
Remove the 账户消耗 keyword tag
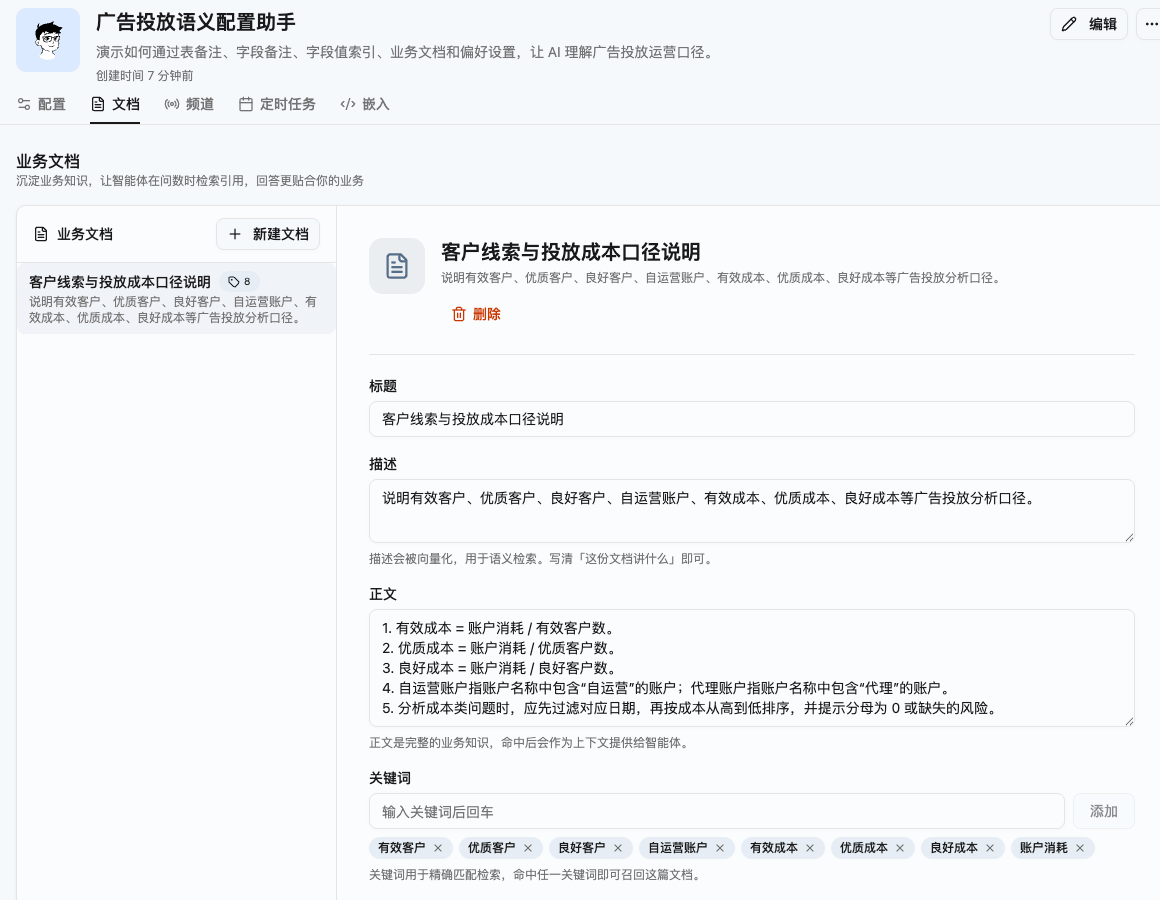coord(1080,848)
